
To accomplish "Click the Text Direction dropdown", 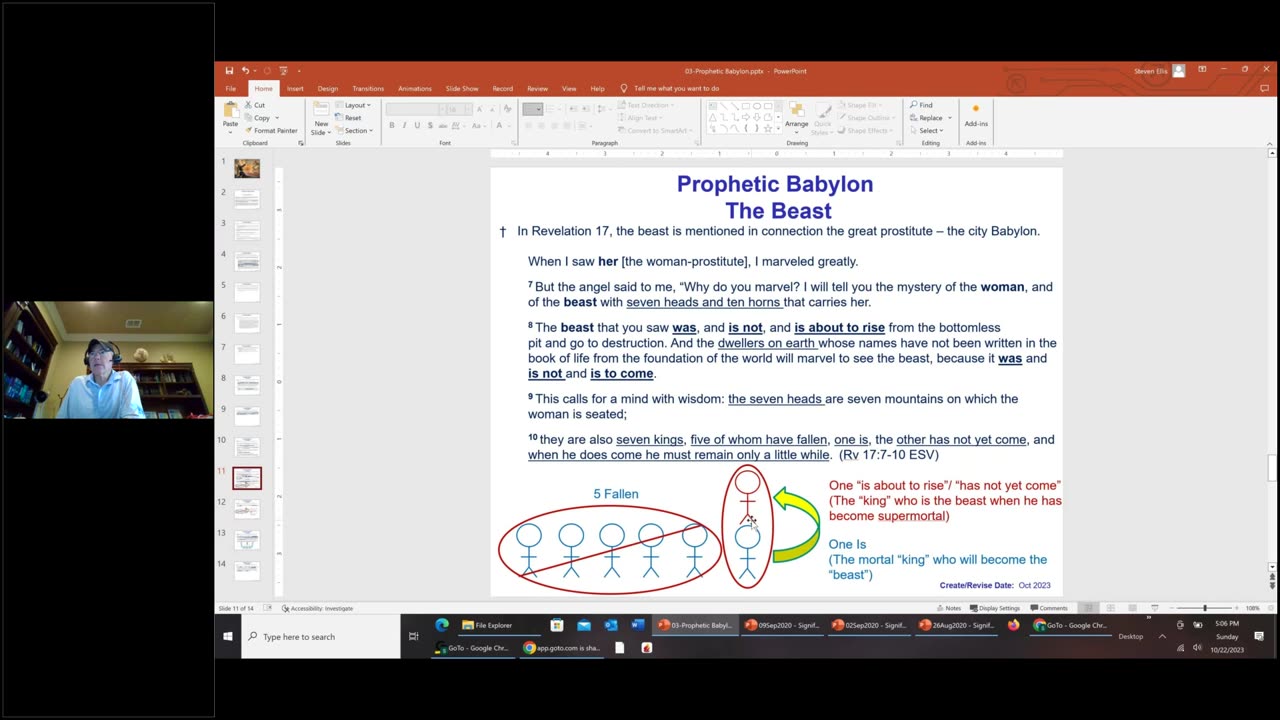I will (x=645, y=105).
